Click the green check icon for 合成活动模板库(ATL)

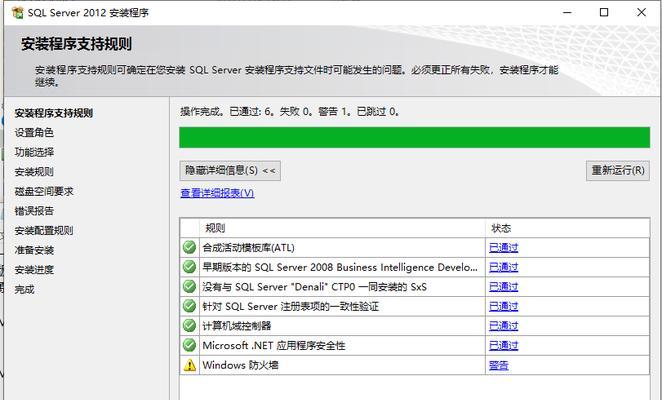tap(189, 247)
